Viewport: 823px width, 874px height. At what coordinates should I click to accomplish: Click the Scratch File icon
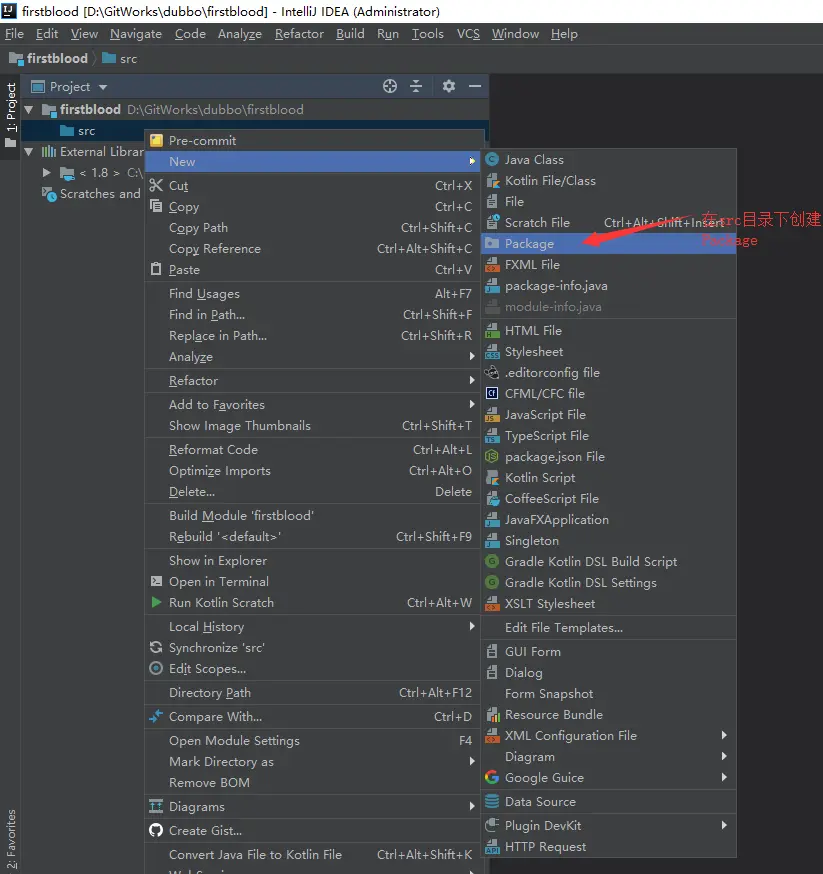492,222
